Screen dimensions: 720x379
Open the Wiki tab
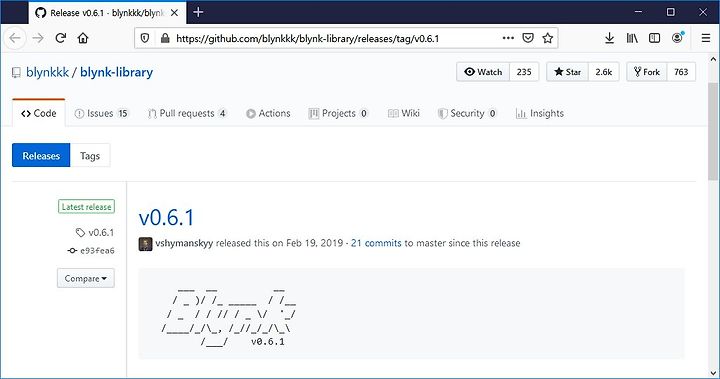coord(404,113)
